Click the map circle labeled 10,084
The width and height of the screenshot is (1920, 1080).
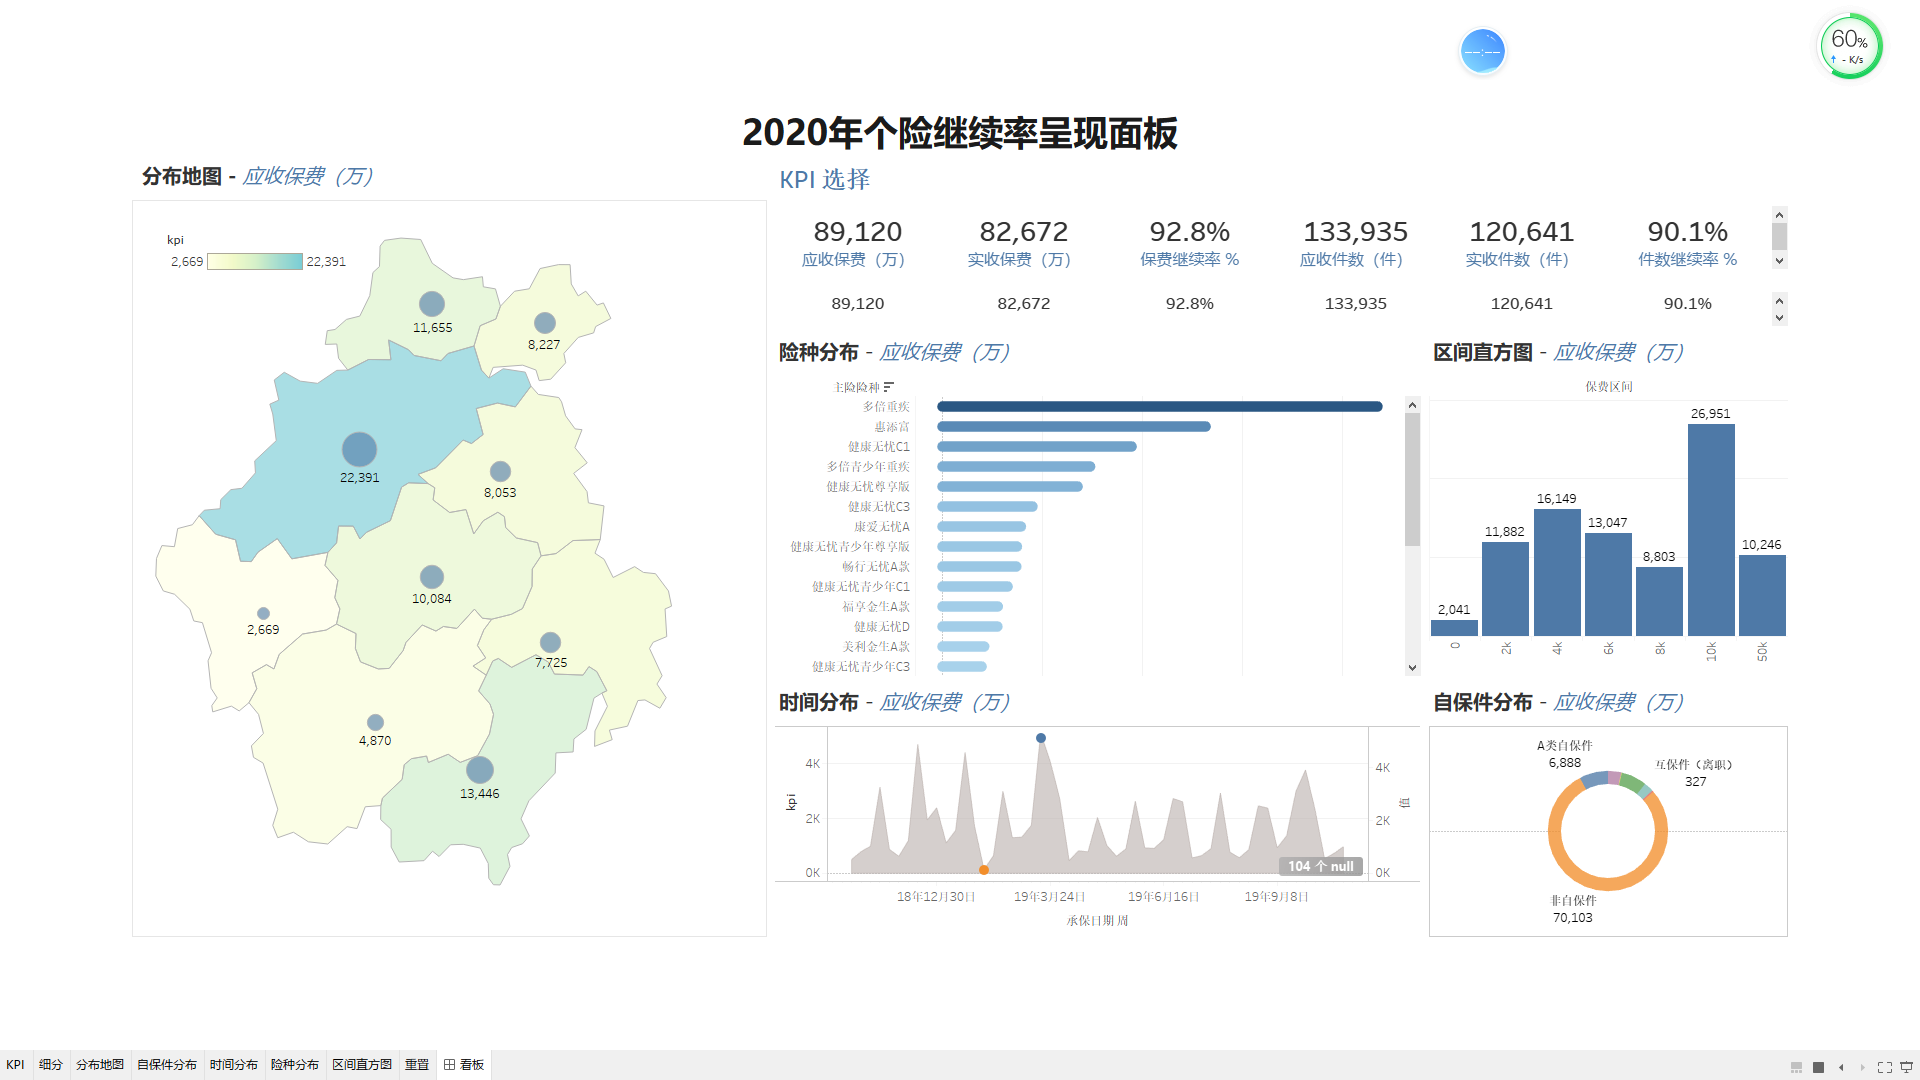432,577
